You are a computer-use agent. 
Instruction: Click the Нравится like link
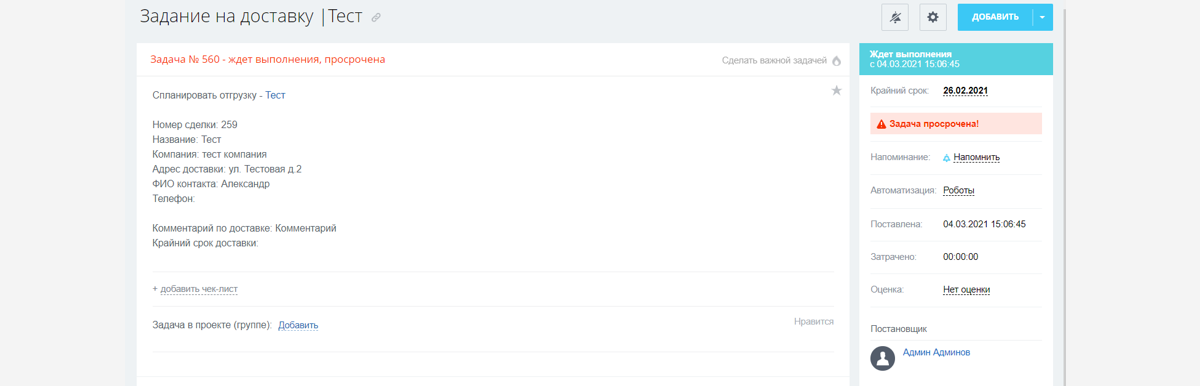[x=813, y=322]
